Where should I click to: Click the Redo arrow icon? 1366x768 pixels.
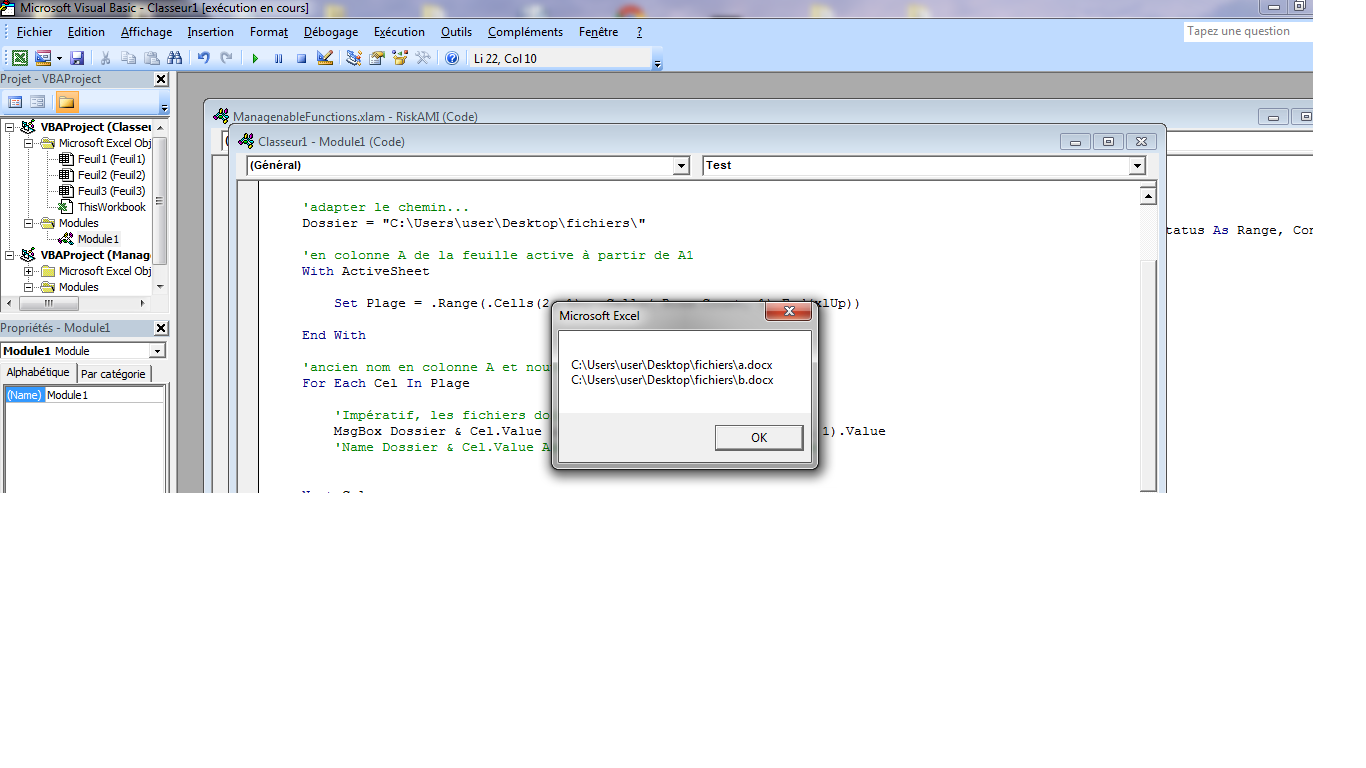pyautogui.click(x=226, y=58)
